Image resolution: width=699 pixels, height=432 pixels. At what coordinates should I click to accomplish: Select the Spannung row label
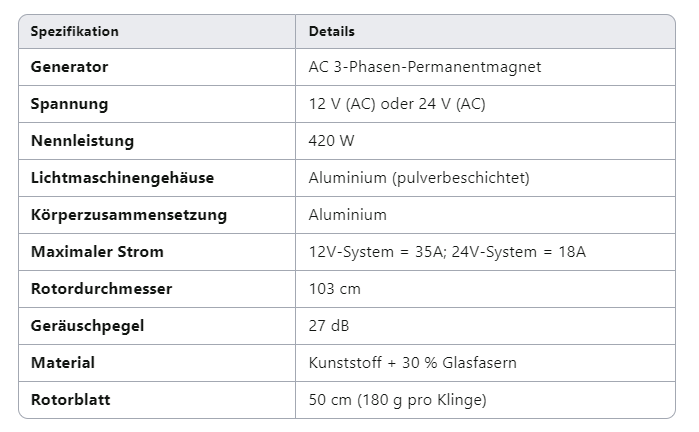69,104
